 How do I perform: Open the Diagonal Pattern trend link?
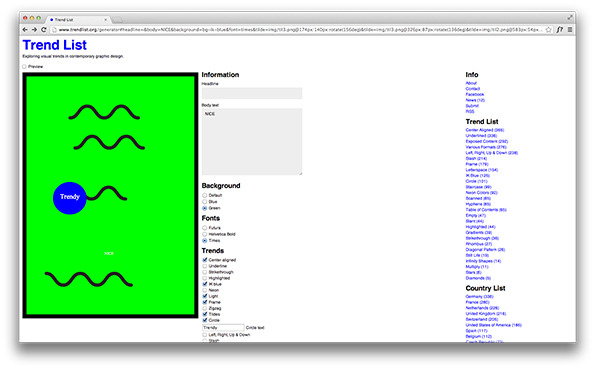485,250
